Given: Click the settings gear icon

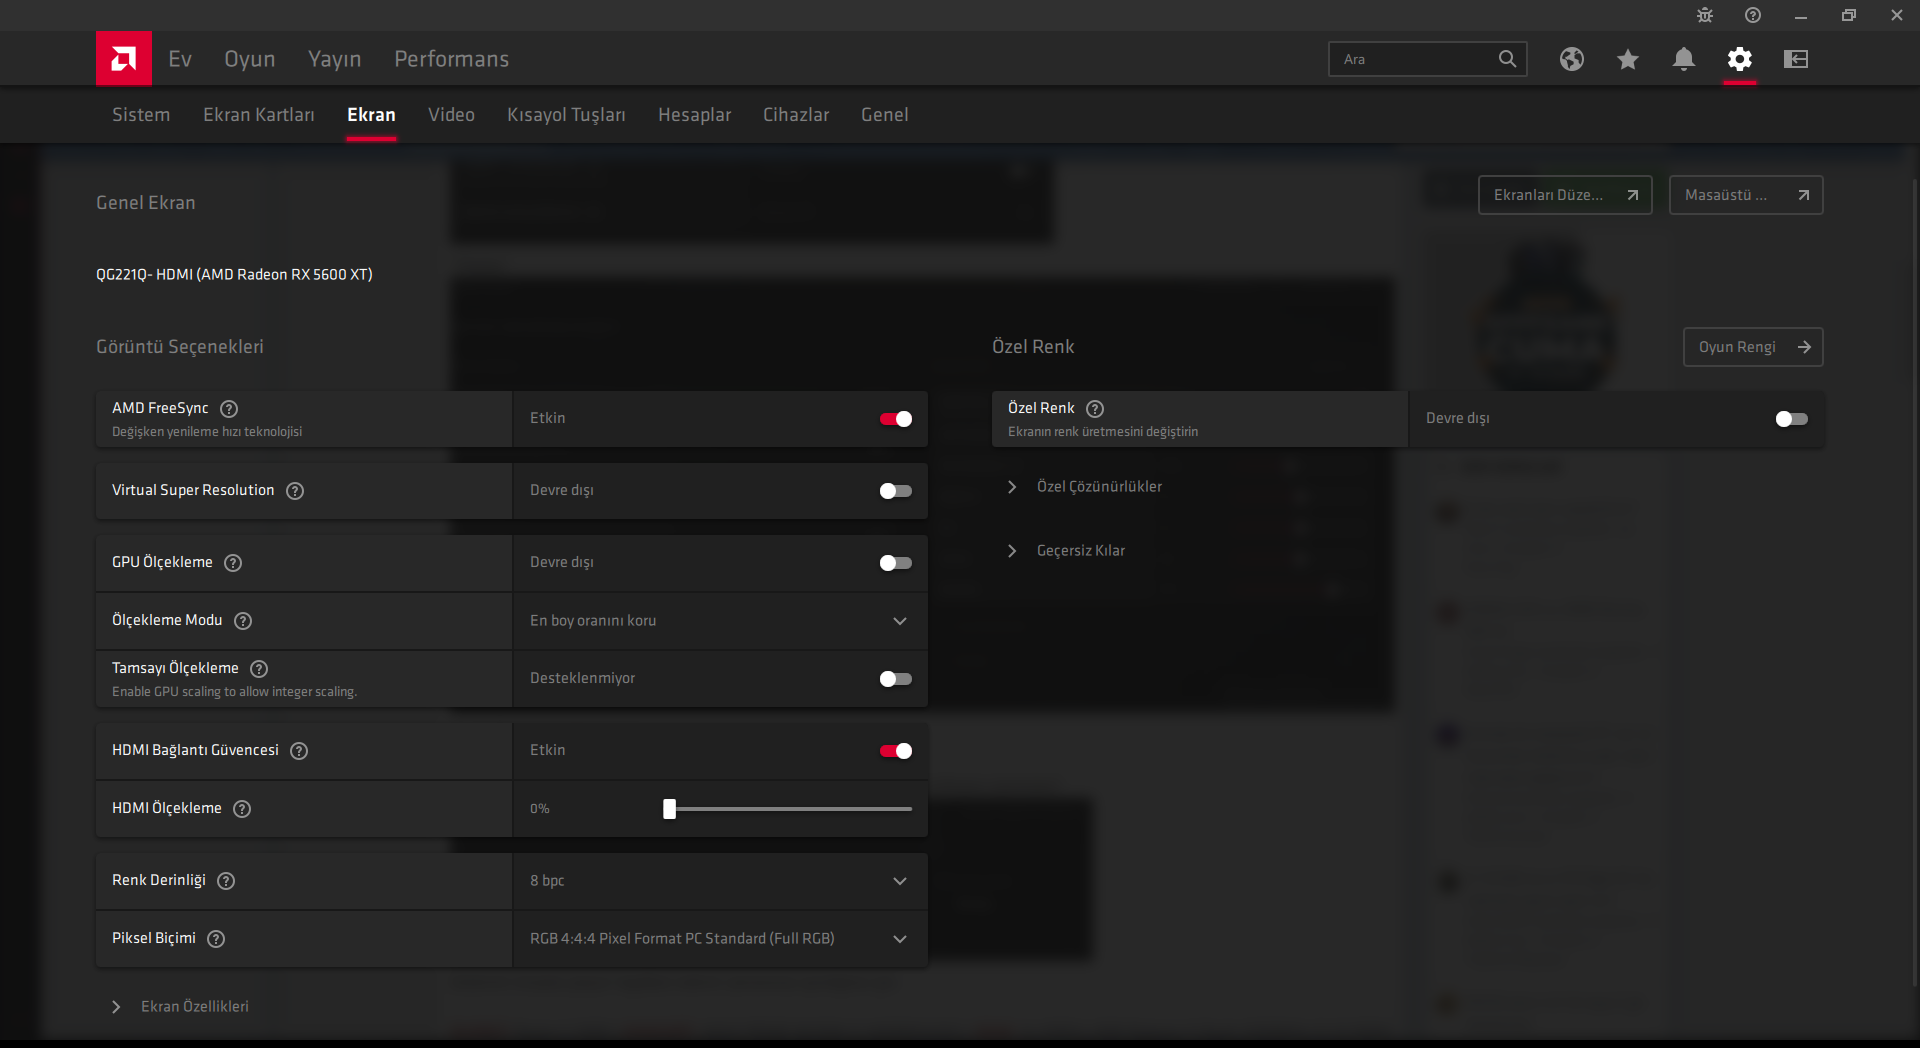Looking at the screenshot, I should (x=1740, y=59).
